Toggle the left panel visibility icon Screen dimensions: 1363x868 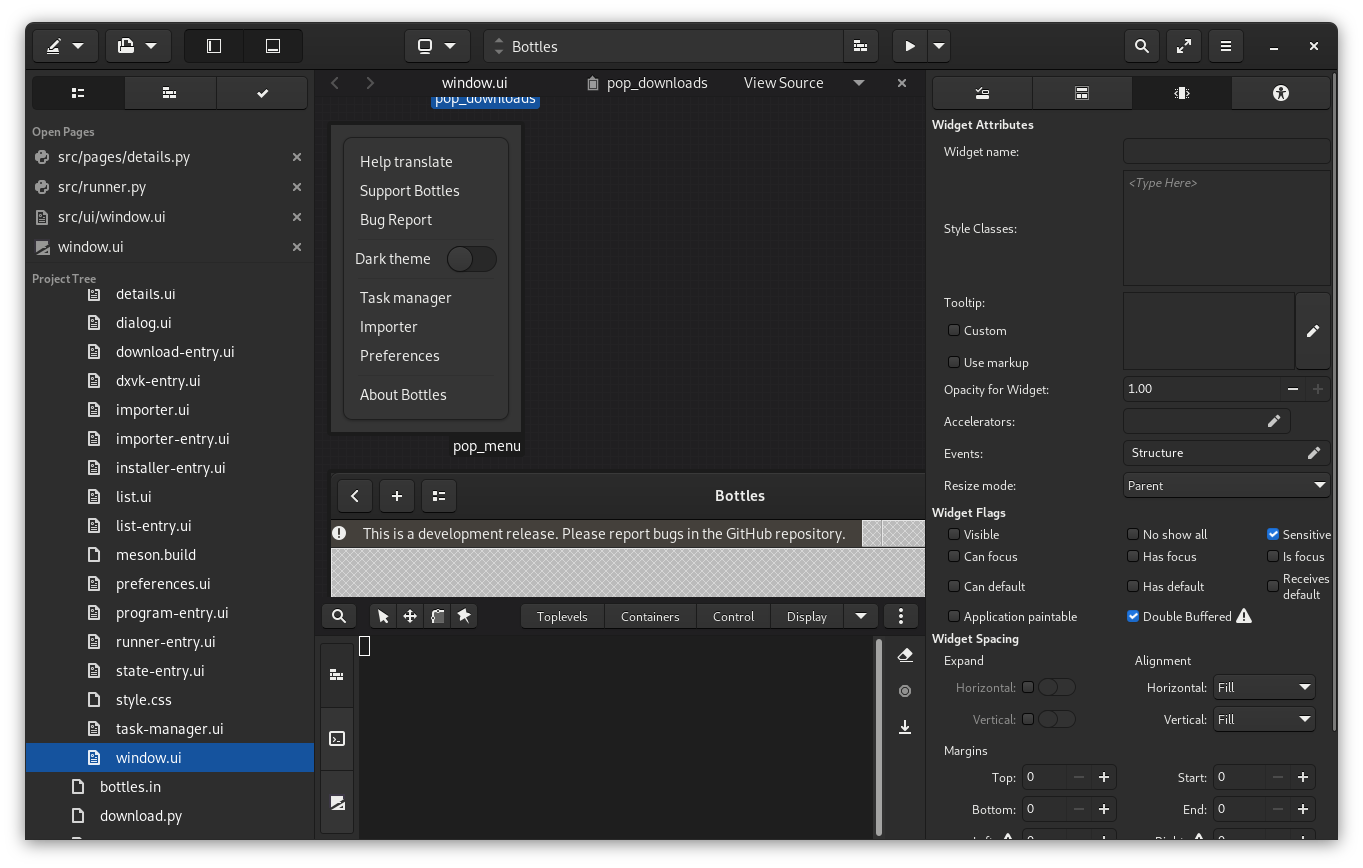[x=214, y=46]
